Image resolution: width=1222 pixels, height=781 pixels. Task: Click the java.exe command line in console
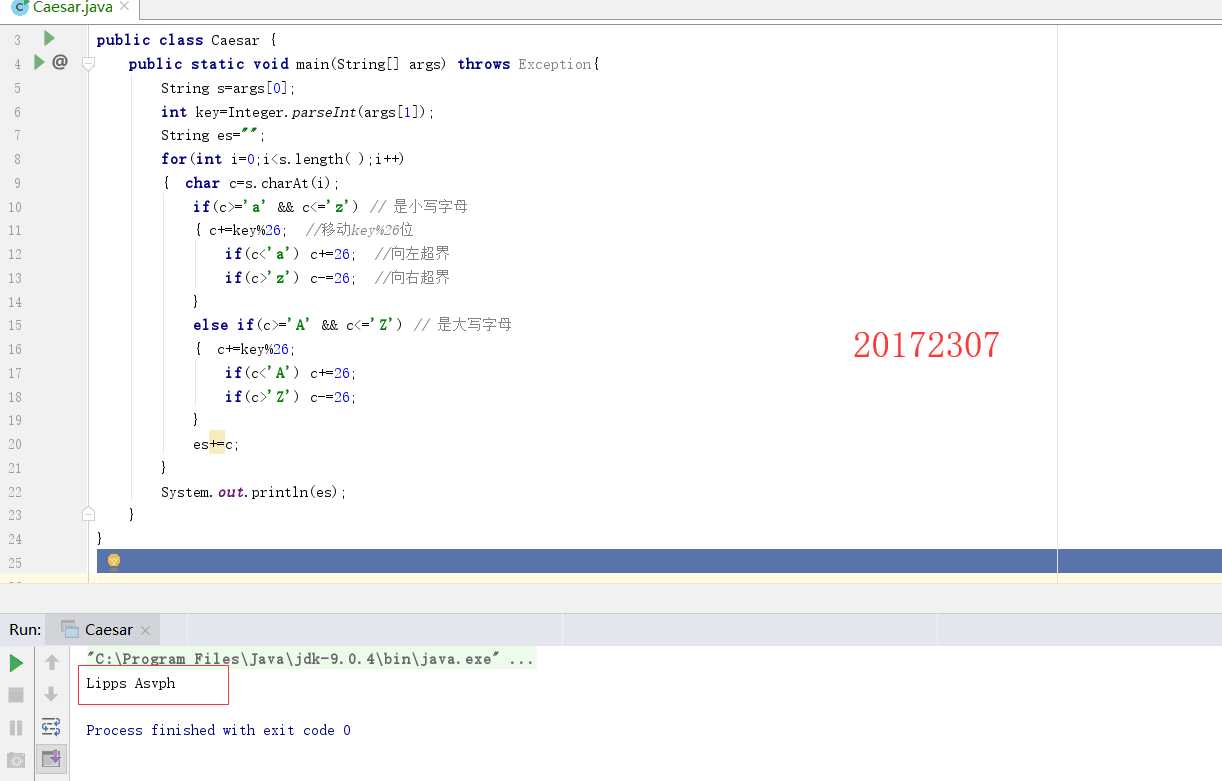tap(310, 659)
